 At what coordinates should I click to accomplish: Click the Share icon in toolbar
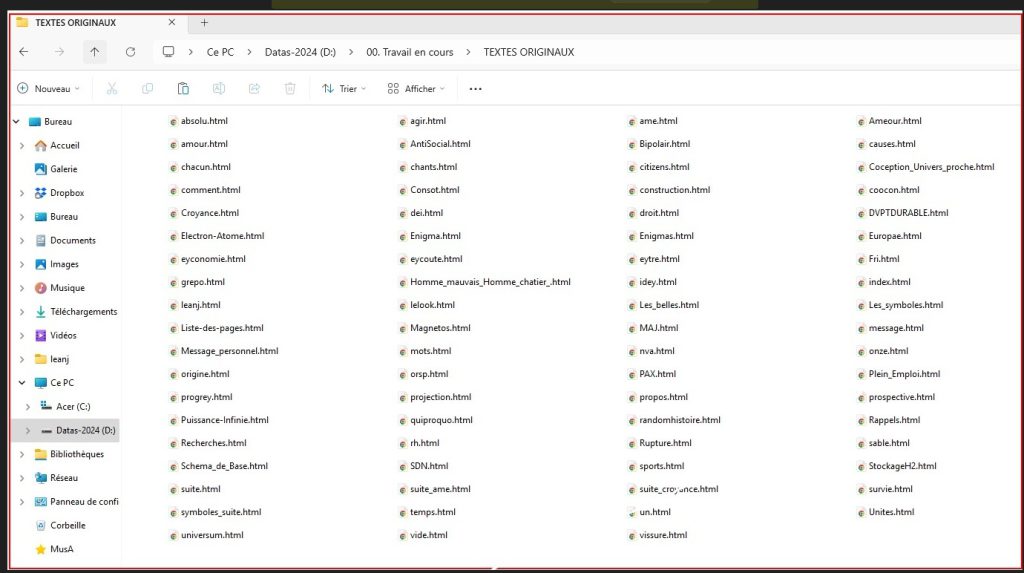tap(254, 89)
